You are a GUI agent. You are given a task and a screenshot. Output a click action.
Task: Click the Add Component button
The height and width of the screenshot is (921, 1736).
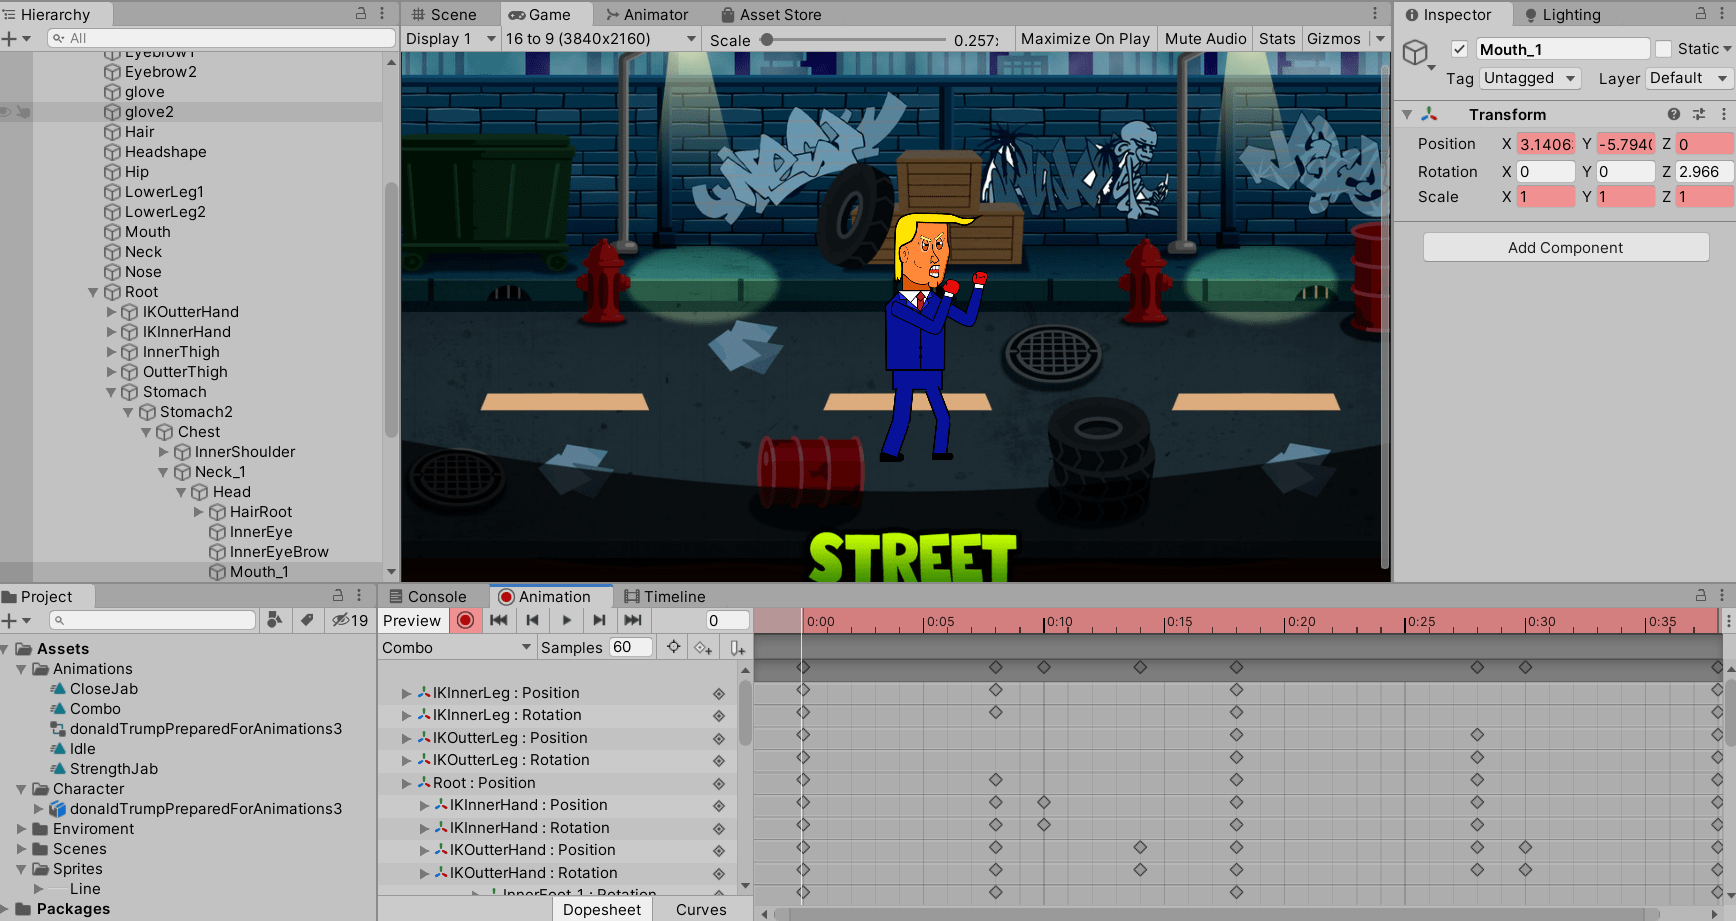[x=1565, y=248]
